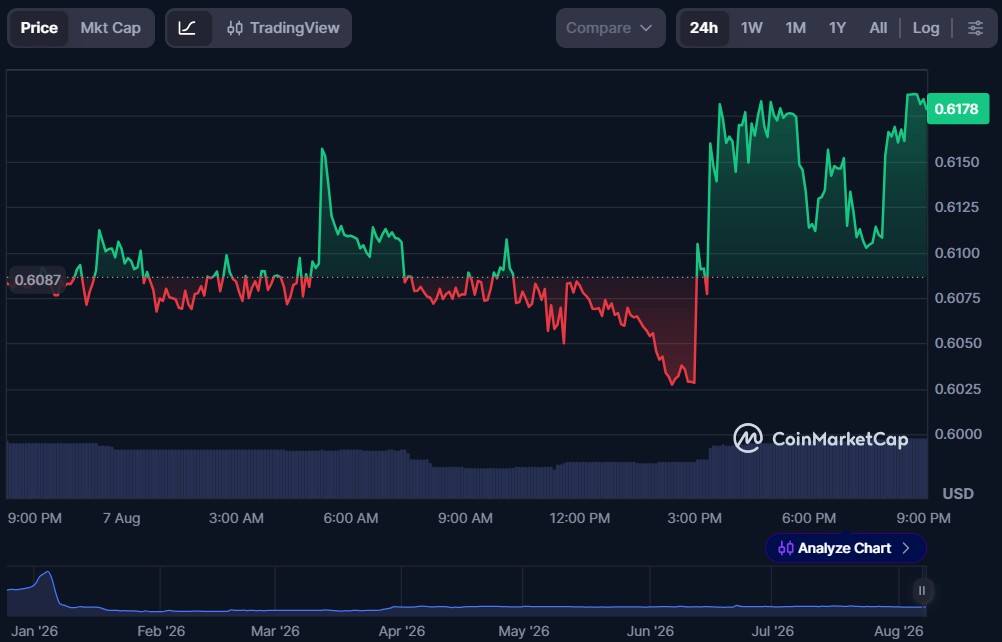This screenshot has height=642, width=1002.
Task: Click the 7 Aug time axis label
Action: [x=121, y=518]
